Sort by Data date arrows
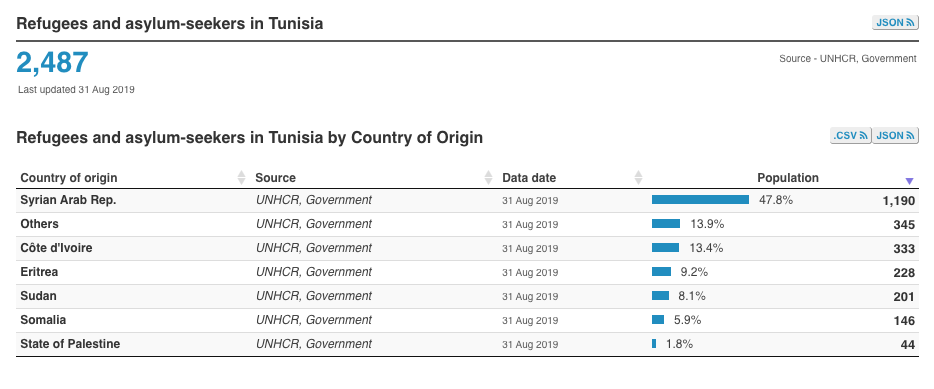 639,178
